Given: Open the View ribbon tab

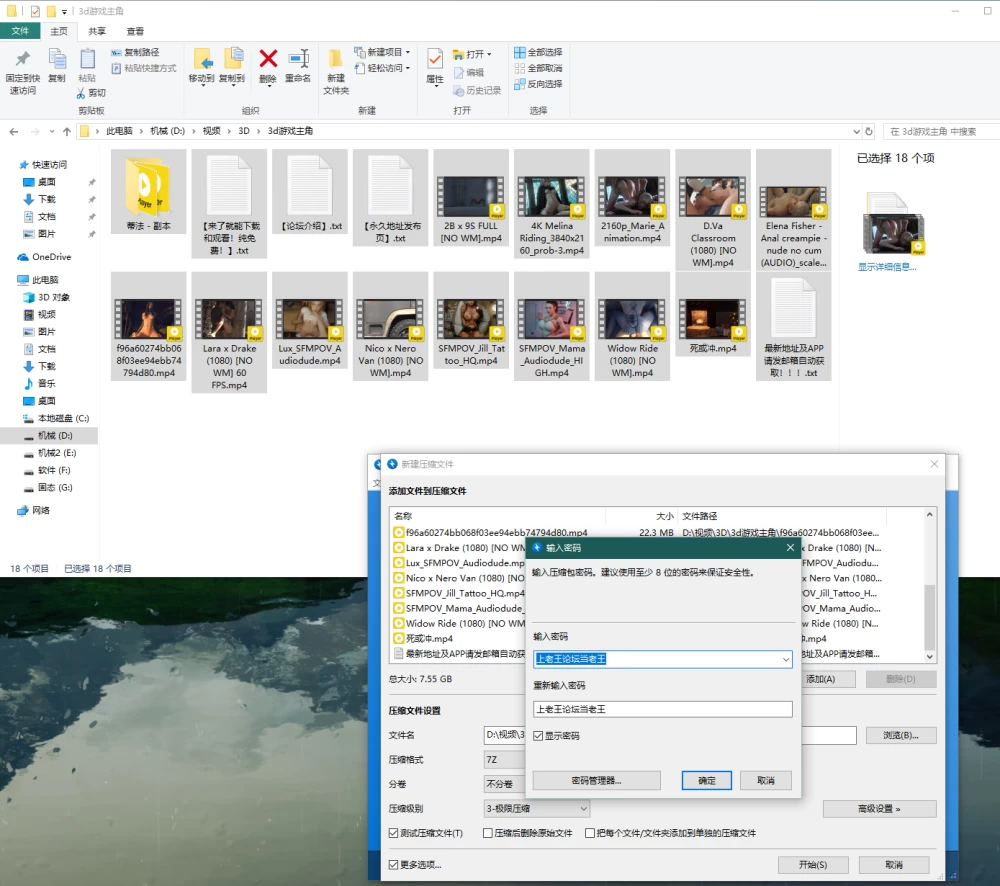Looking at the screenshot, I should tap(135, 31).
